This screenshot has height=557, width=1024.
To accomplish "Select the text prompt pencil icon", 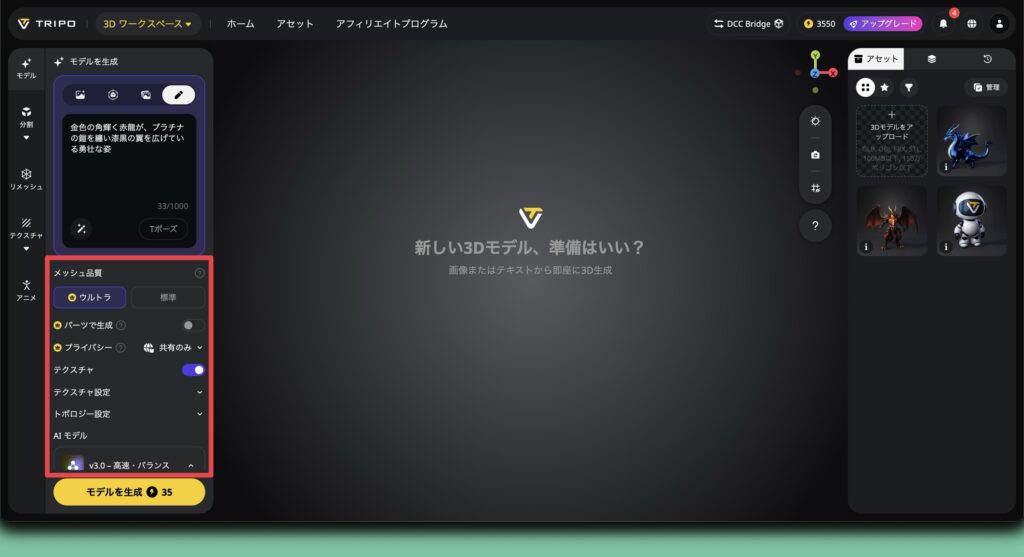I will [x=178, y=95].
